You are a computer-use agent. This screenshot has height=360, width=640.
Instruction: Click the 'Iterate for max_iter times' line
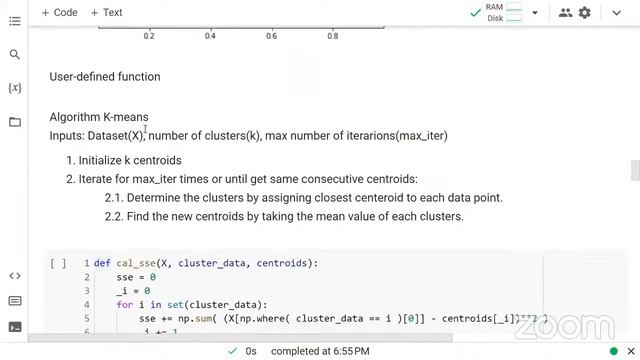tap(248, 179)
